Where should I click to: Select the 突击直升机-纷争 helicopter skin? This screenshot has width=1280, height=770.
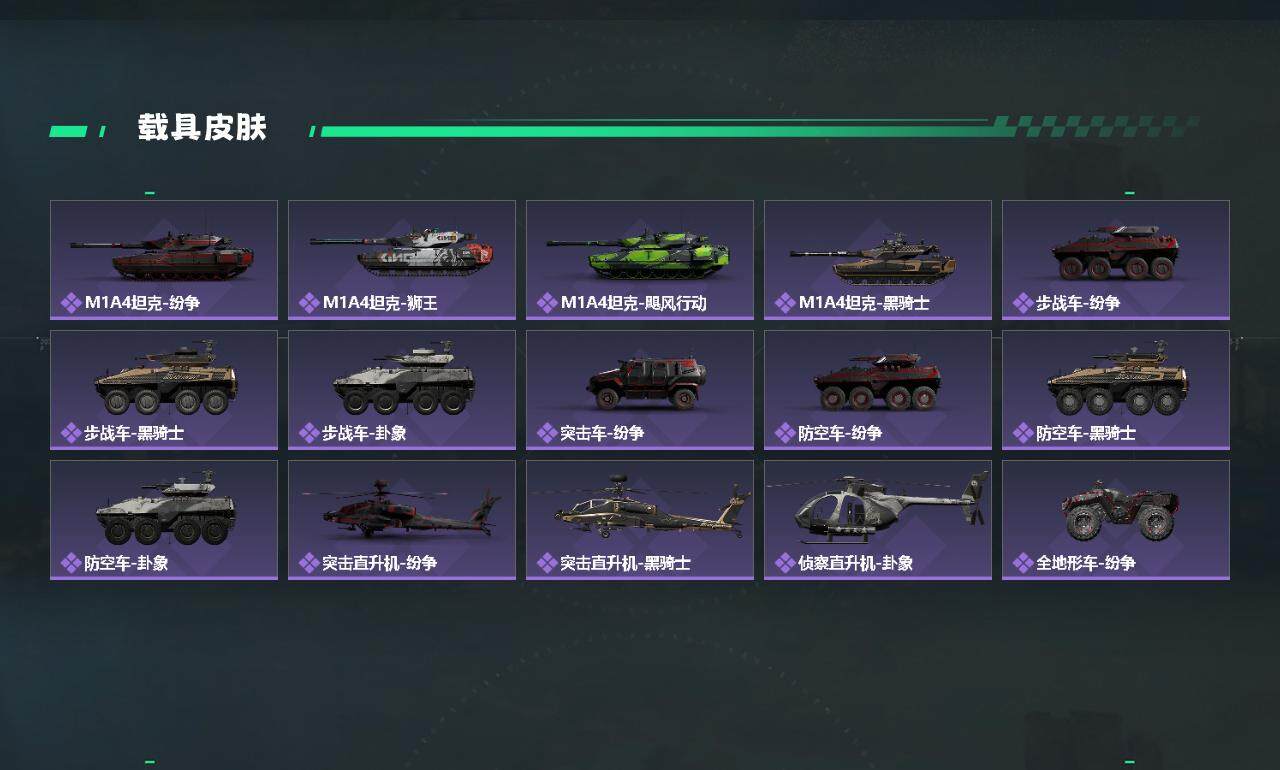402,520
